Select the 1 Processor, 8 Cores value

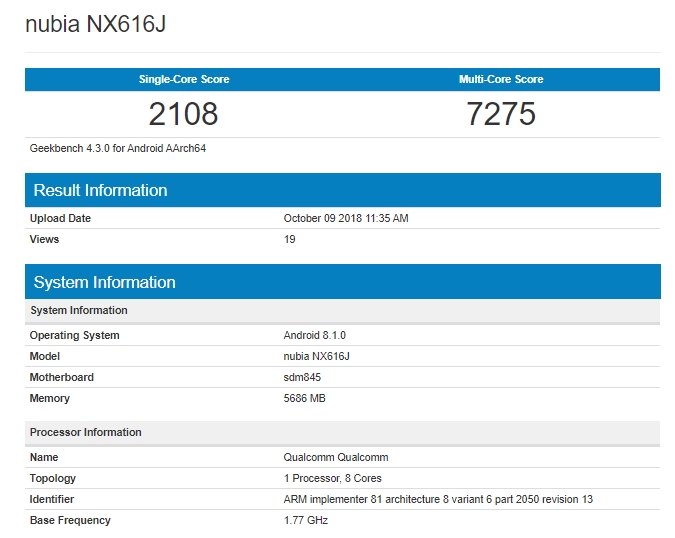[x=332, y=478]
